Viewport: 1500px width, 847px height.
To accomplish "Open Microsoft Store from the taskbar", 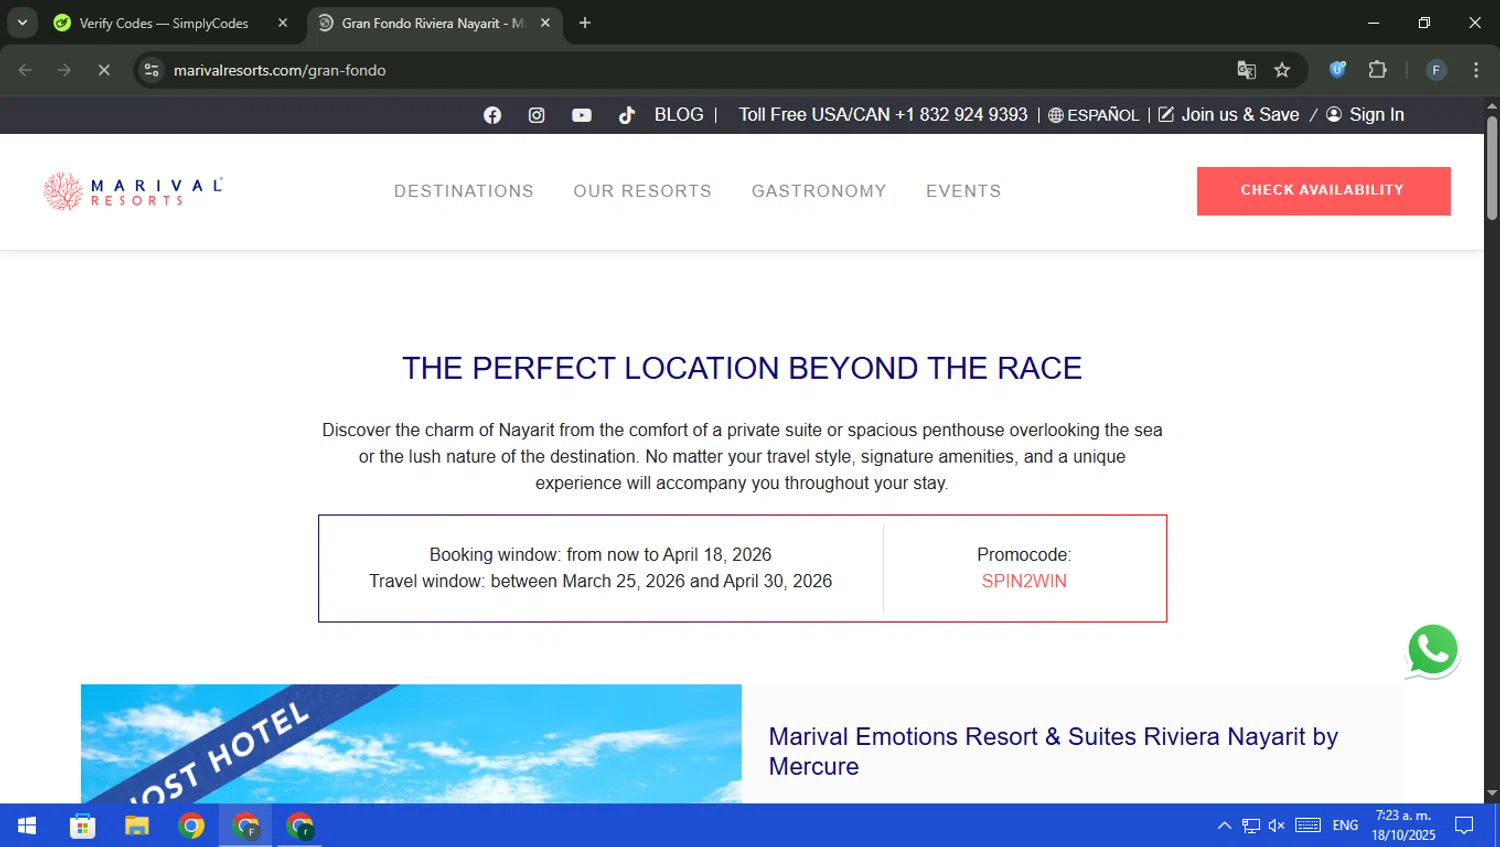I will (x=82, y=826).
